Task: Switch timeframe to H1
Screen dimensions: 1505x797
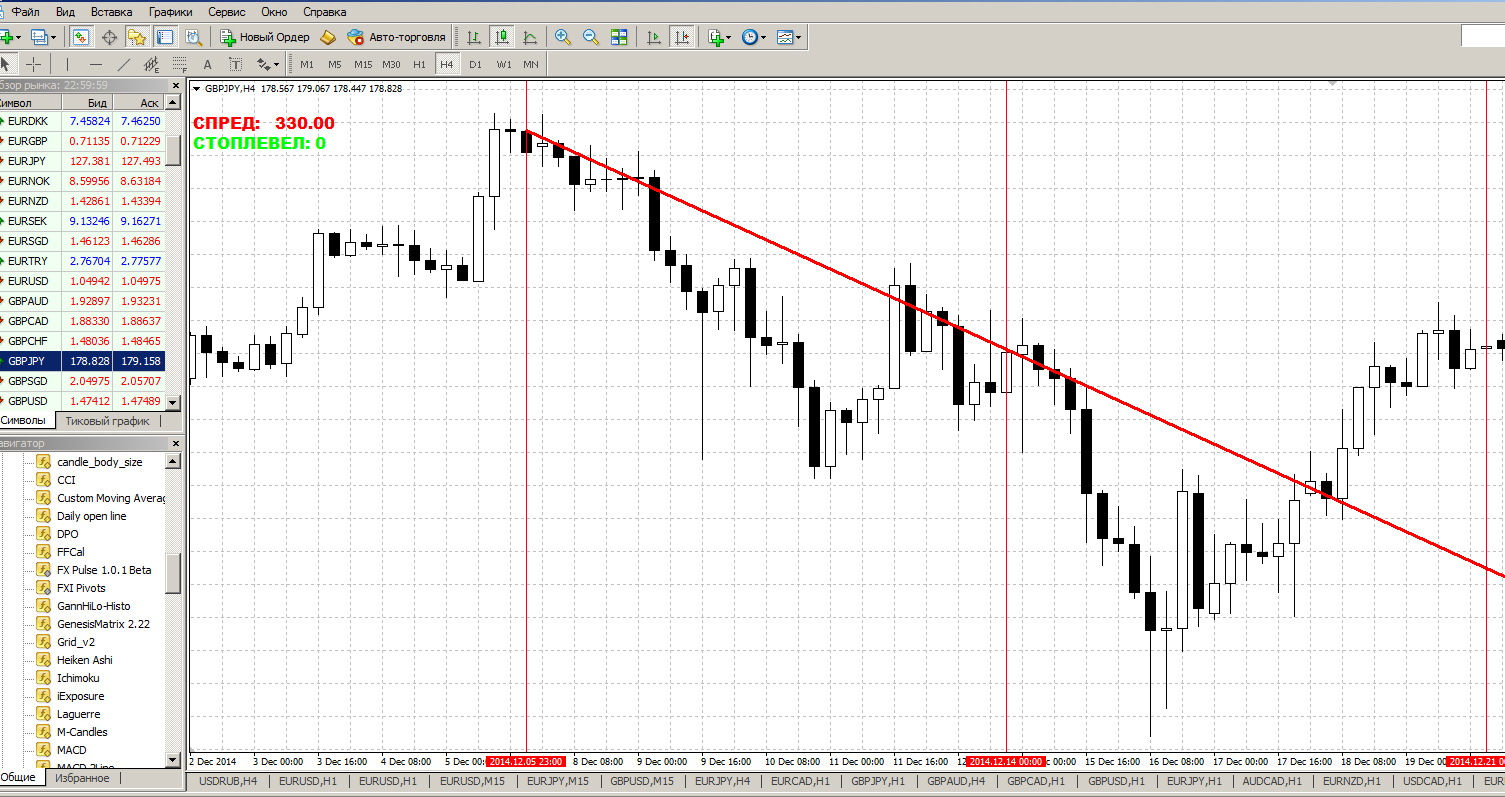Action: [419, 64]
